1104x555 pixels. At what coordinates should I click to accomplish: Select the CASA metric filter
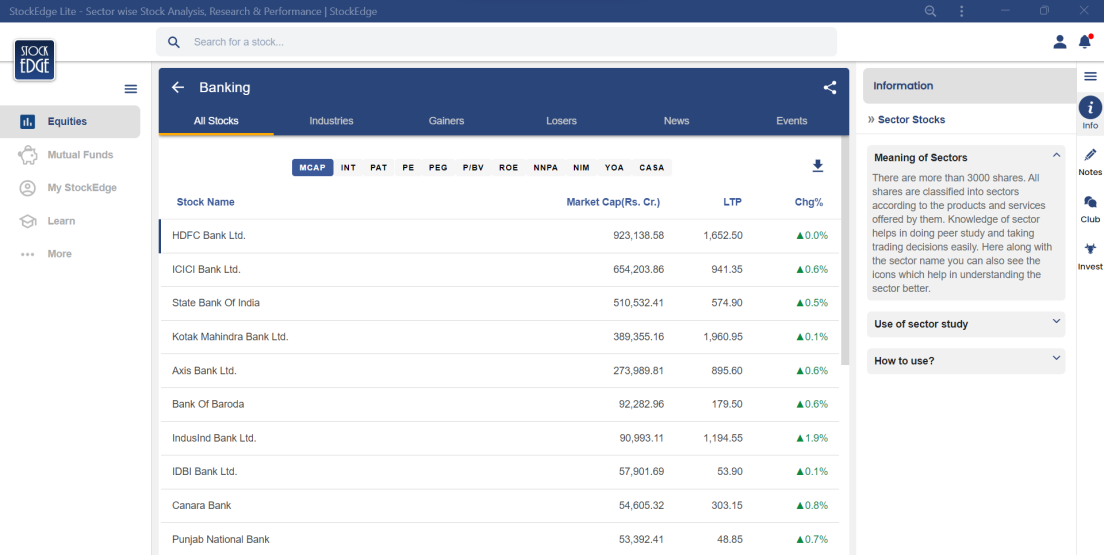pyautogui.click(x=651, y=168)
